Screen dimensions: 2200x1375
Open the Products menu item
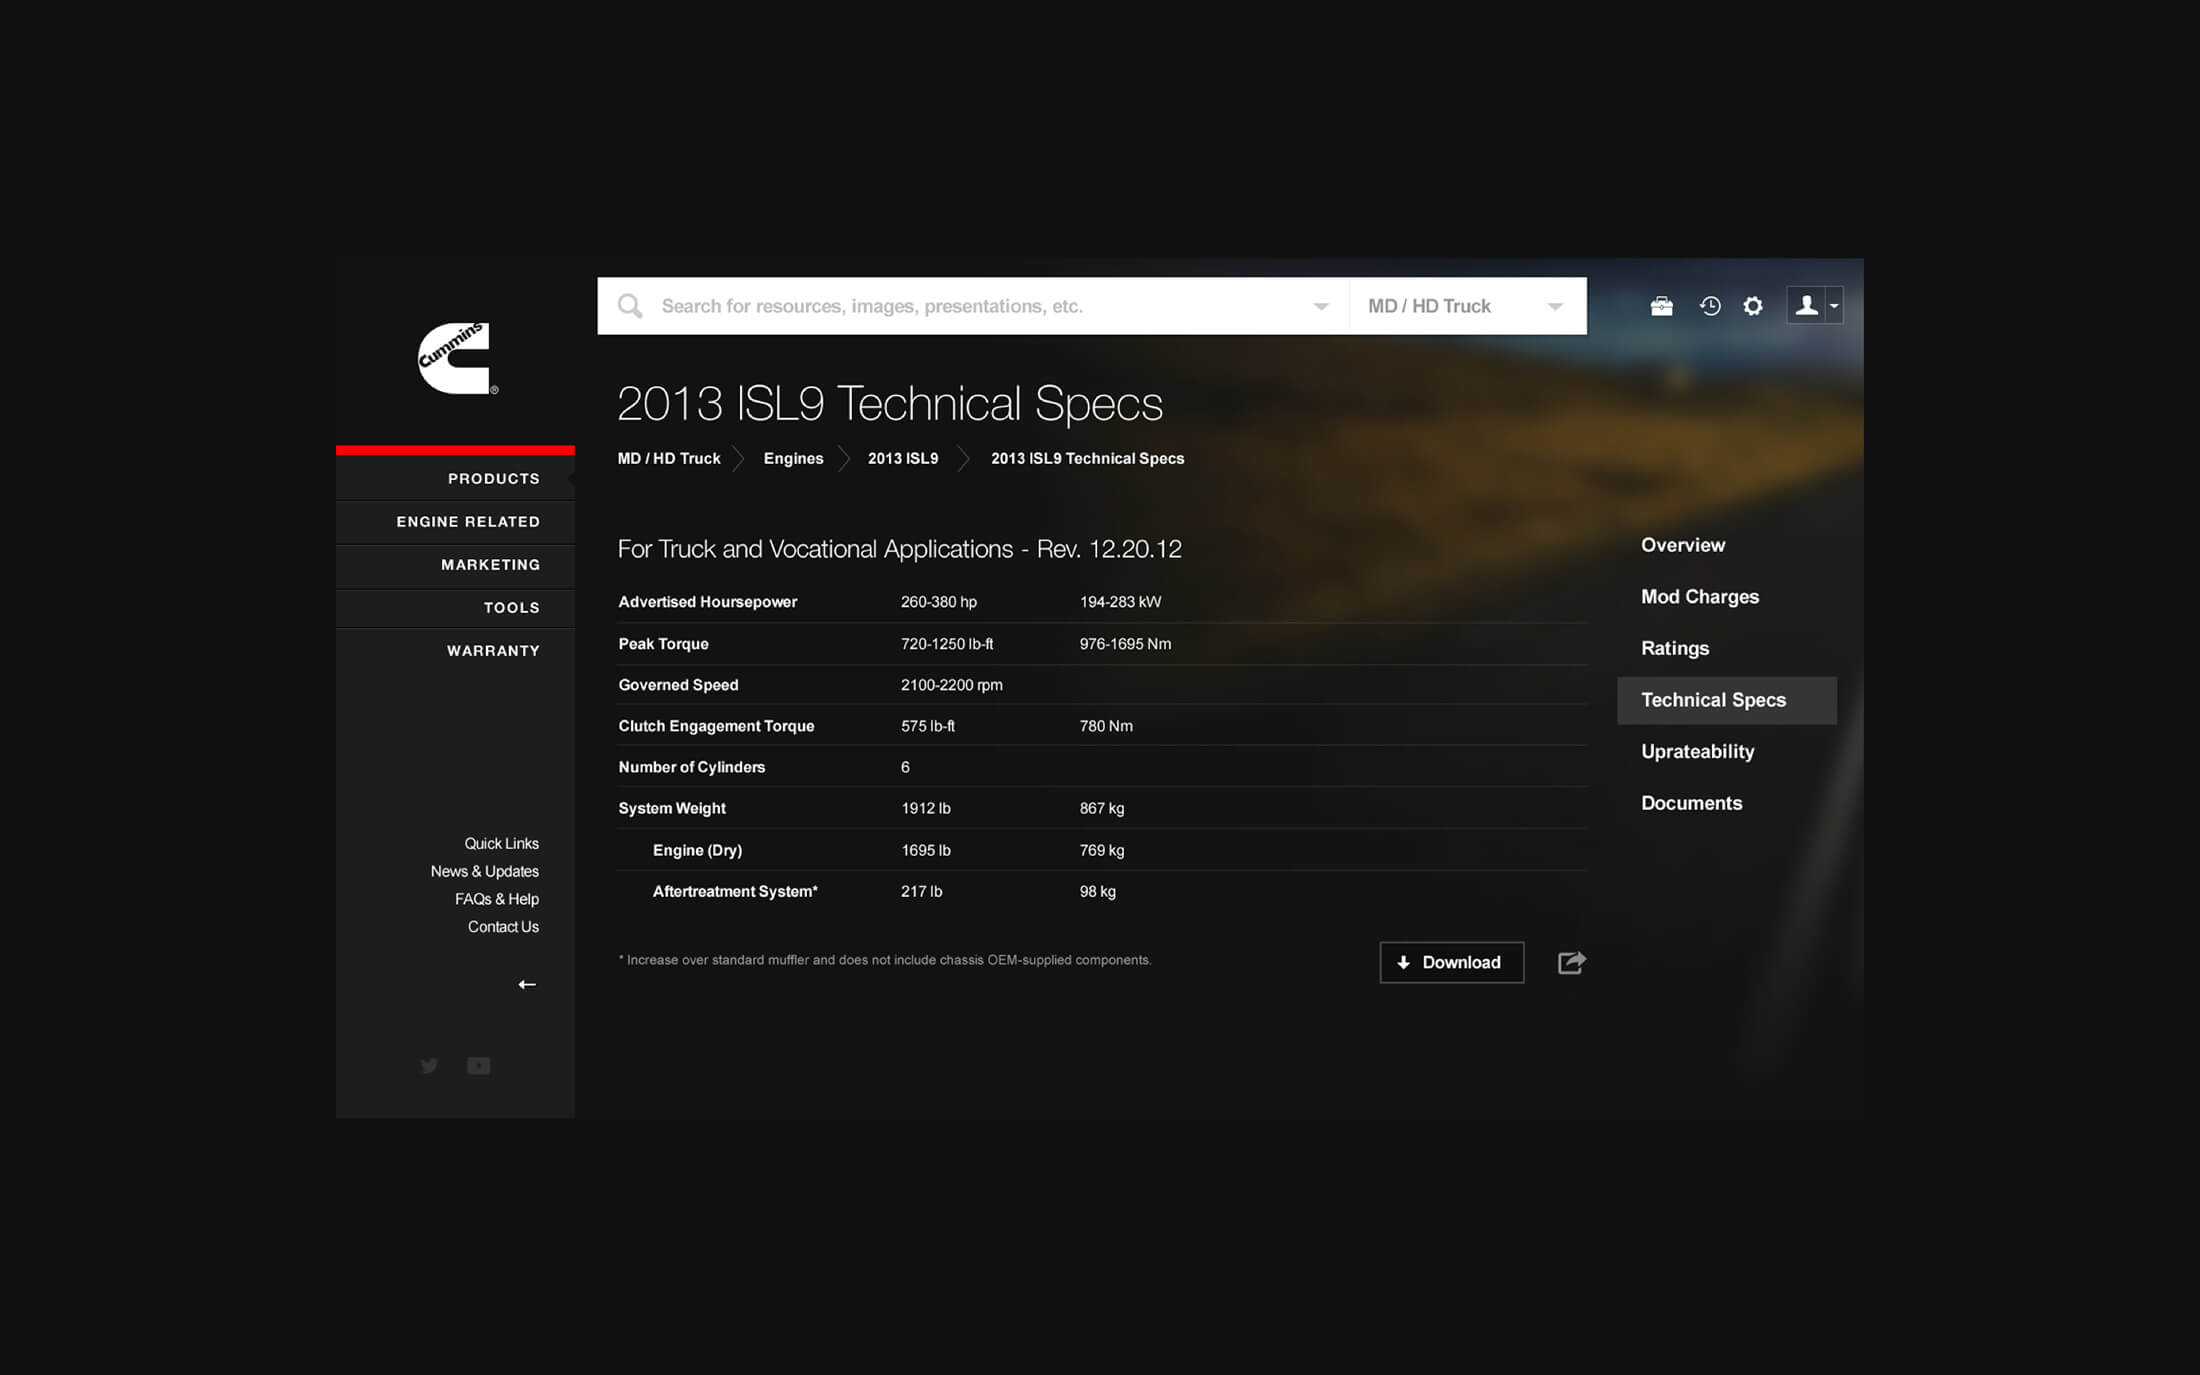coord(493,479)
